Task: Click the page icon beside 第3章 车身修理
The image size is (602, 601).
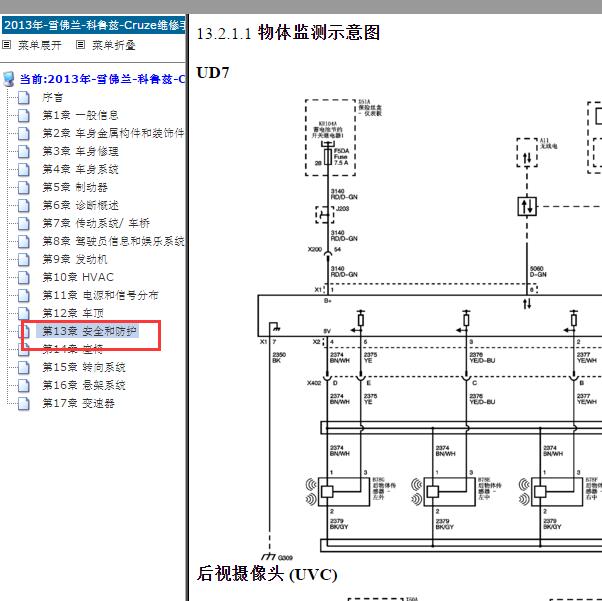Action: coord(24,151)
